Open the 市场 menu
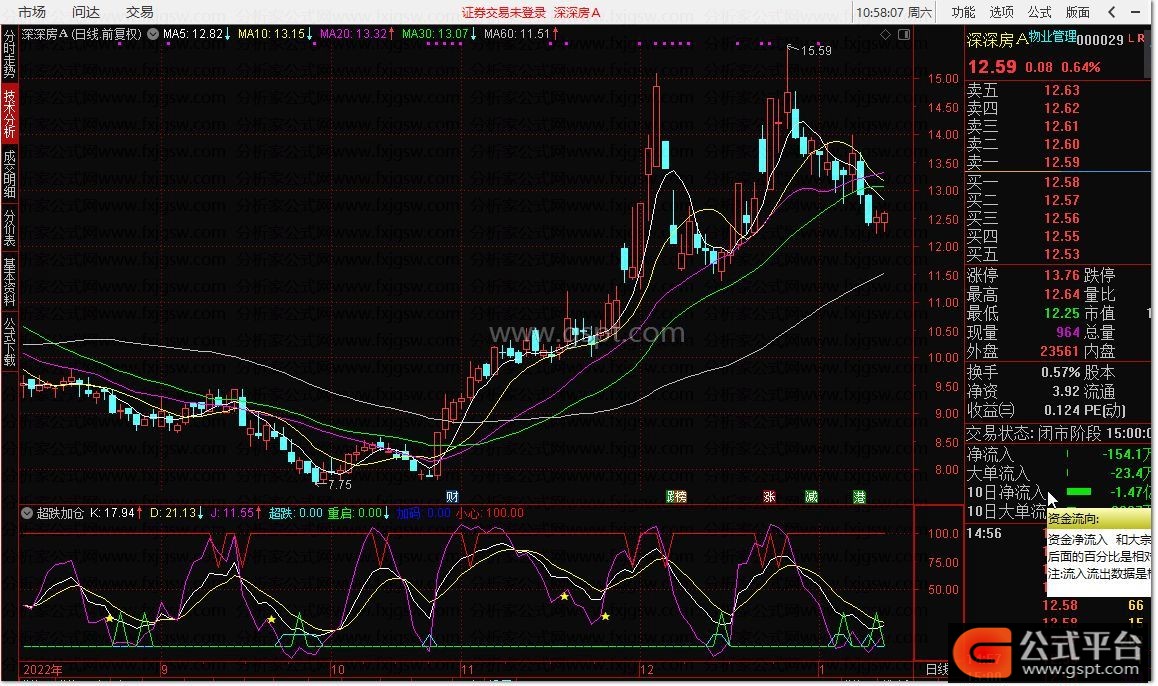 (x=32, y=12)
